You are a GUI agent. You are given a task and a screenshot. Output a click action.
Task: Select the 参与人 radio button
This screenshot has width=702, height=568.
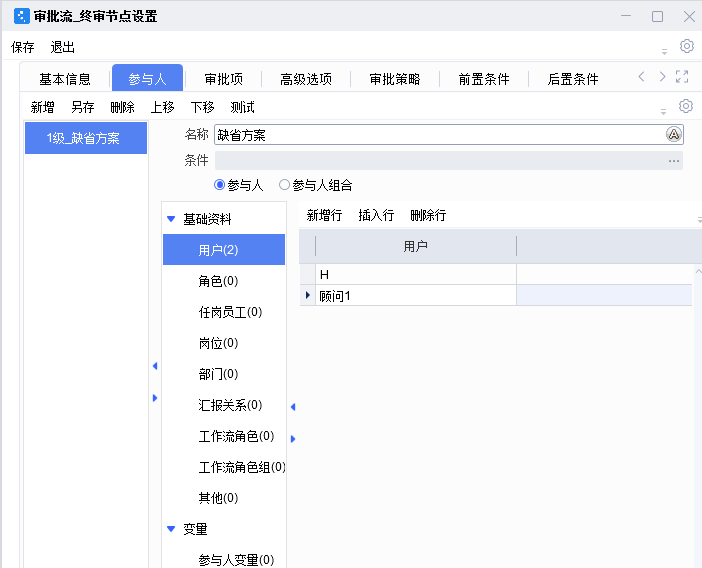220,185
